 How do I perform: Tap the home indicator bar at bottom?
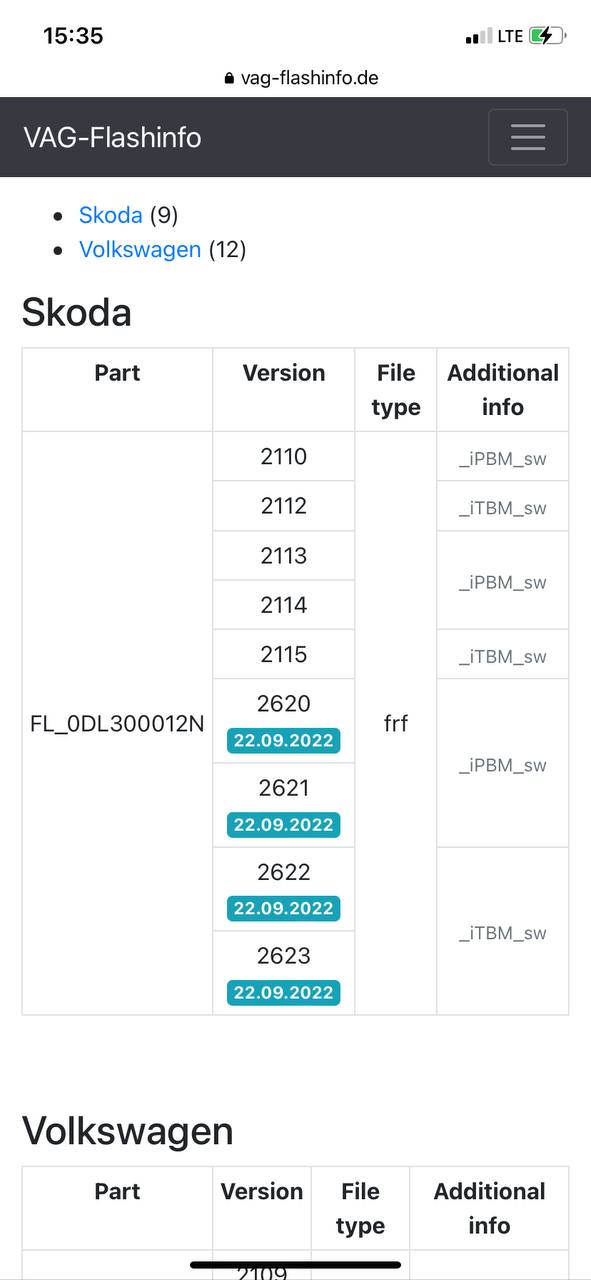click(x=296, y=1265)
